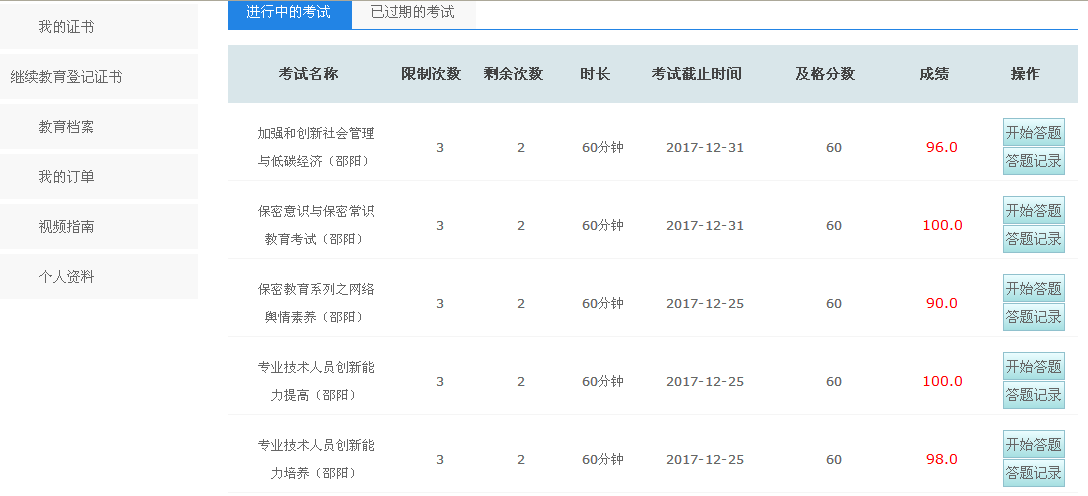Switch to the 已过期的考试 tab
The width and height of the screenshot is (1088, 496).
[x=412, y=13]
